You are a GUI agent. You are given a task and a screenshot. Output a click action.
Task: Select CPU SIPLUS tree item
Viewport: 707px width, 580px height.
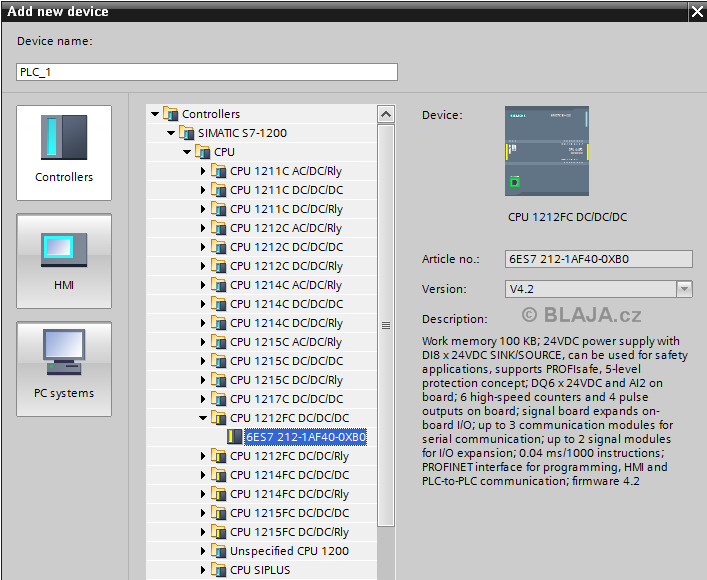pos(260,570)
